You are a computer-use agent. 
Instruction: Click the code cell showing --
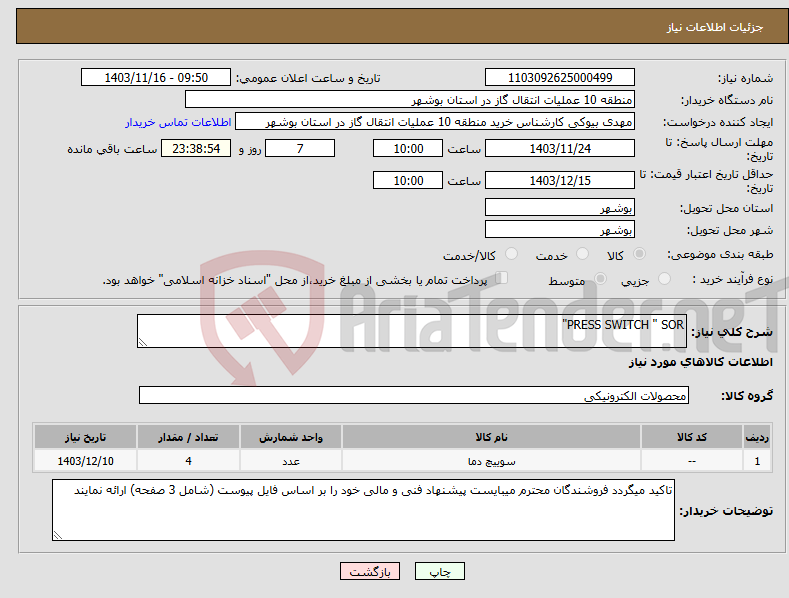(692, 461)
